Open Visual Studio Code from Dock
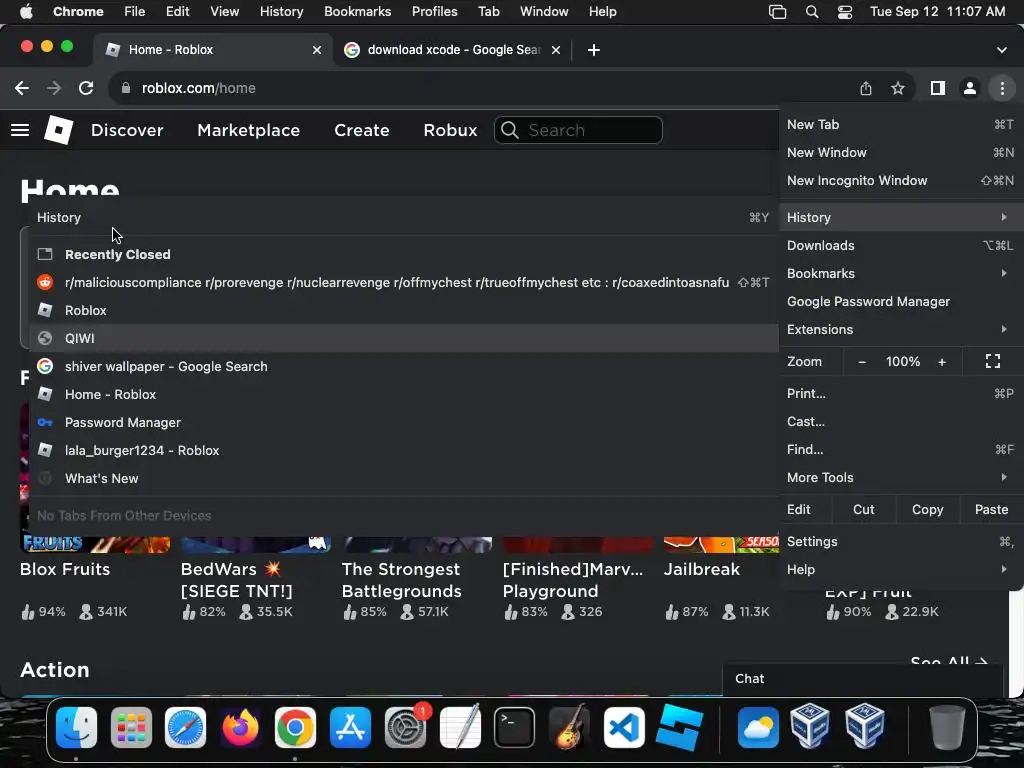 pyautogui.click(x=624, y=728)
